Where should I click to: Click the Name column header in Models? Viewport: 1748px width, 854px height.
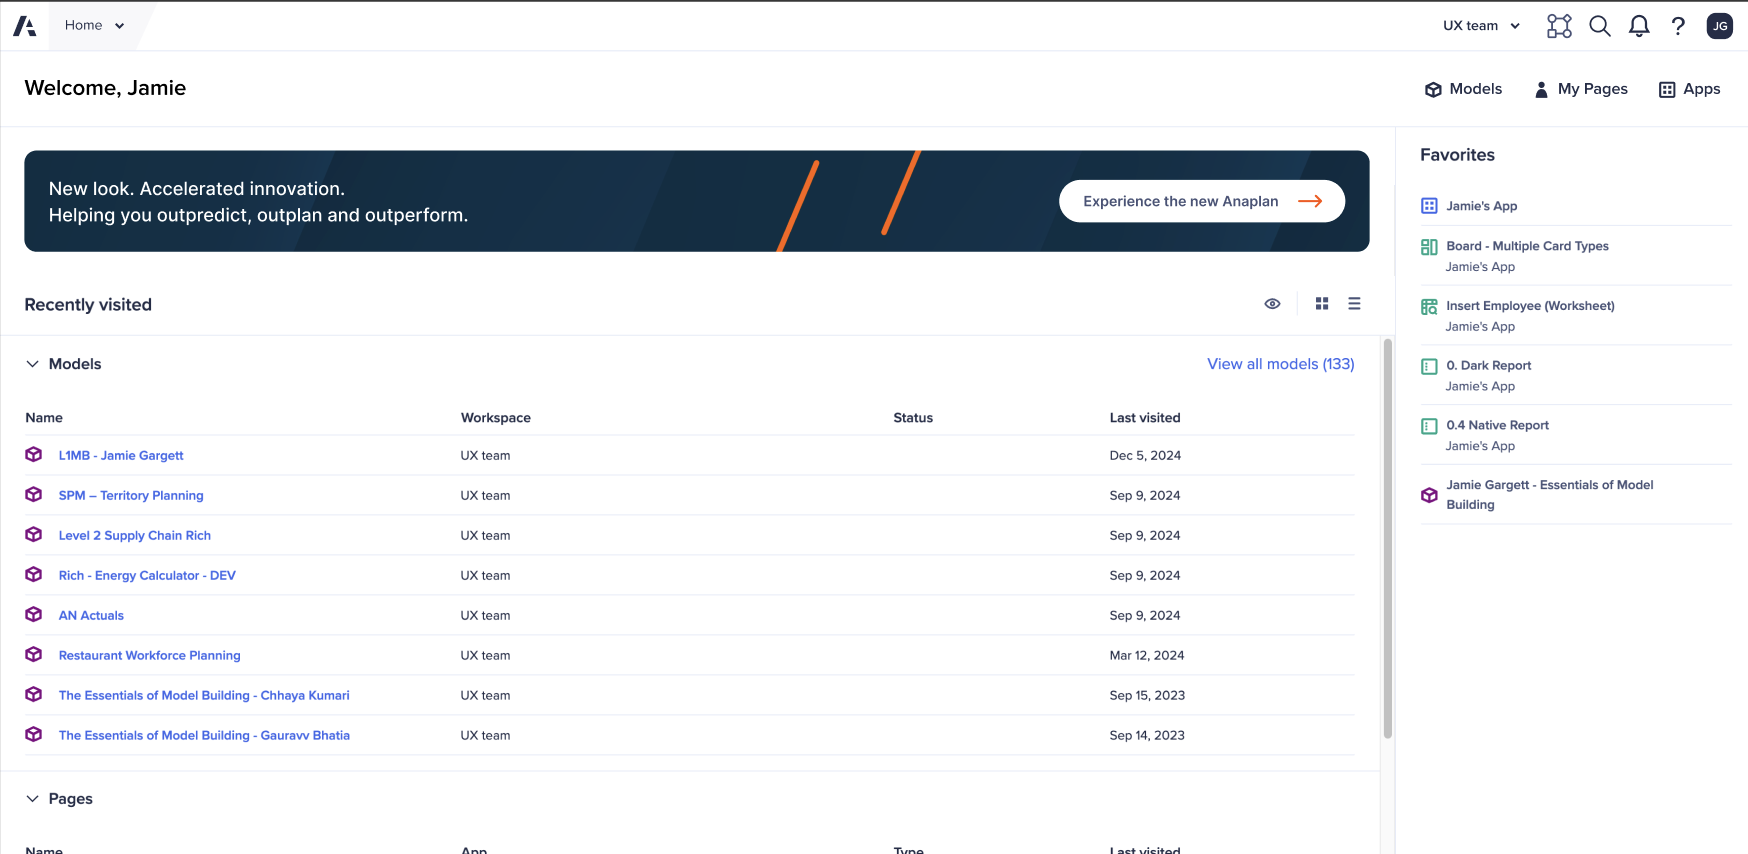tap(44, 418)
